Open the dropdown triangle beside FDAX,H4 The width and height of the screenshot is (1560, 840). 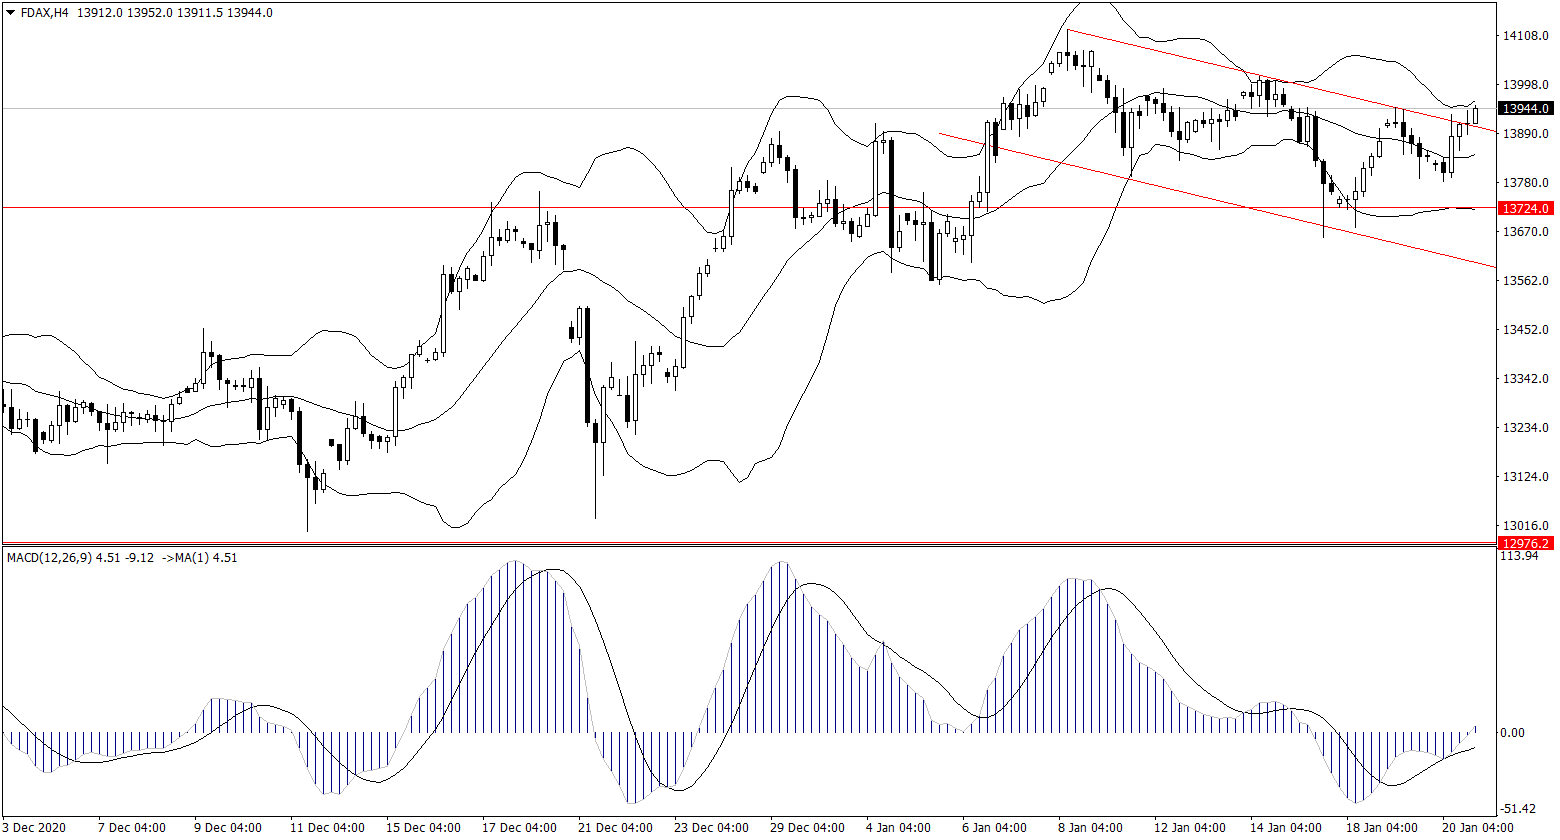pyautogui.click(x=10, y=13)
